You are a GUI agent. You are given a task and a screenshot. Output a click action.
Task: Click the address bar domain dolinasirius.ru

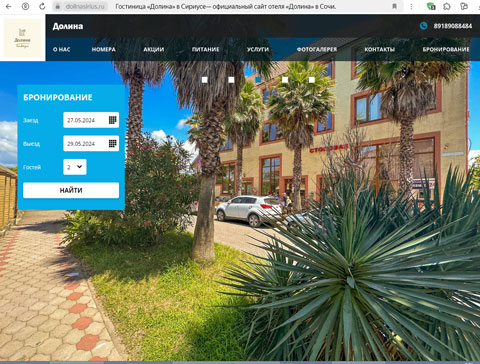(x=85, y=6)
